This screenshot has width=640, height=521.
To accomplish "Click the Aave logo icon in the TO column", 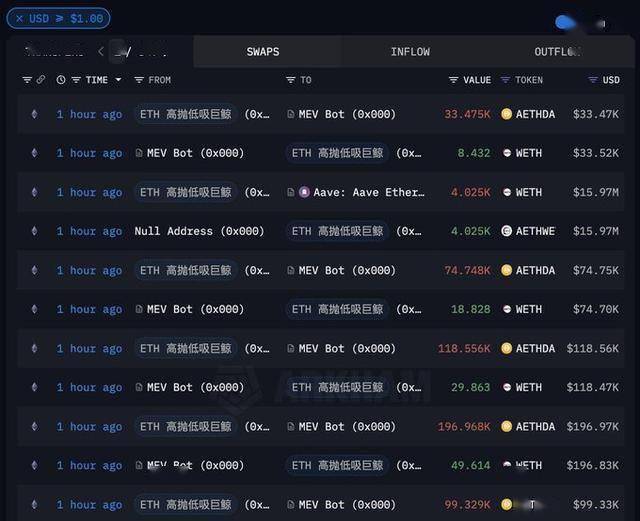I will [304, 192].
